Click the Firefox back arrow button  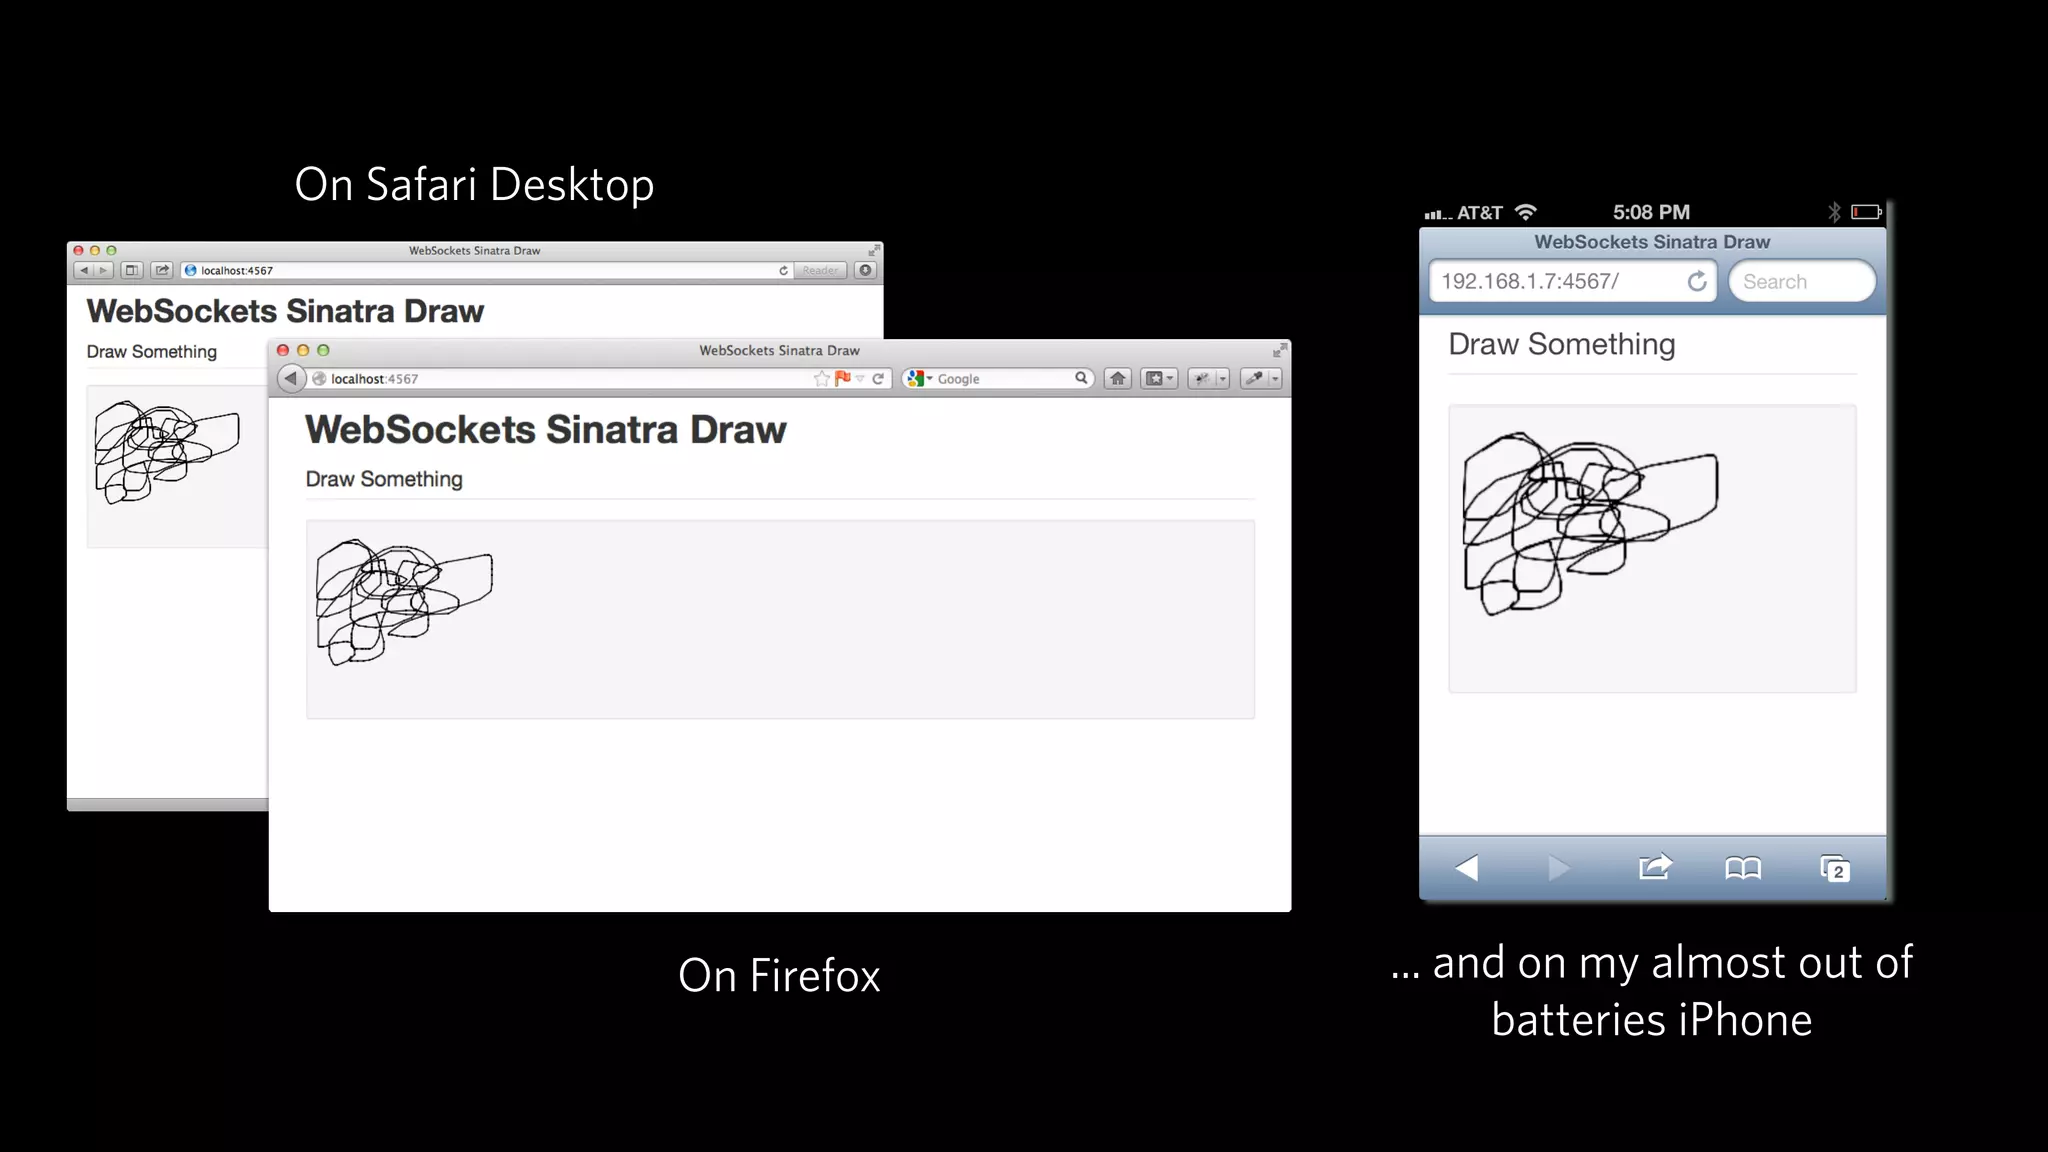point(290,378)
